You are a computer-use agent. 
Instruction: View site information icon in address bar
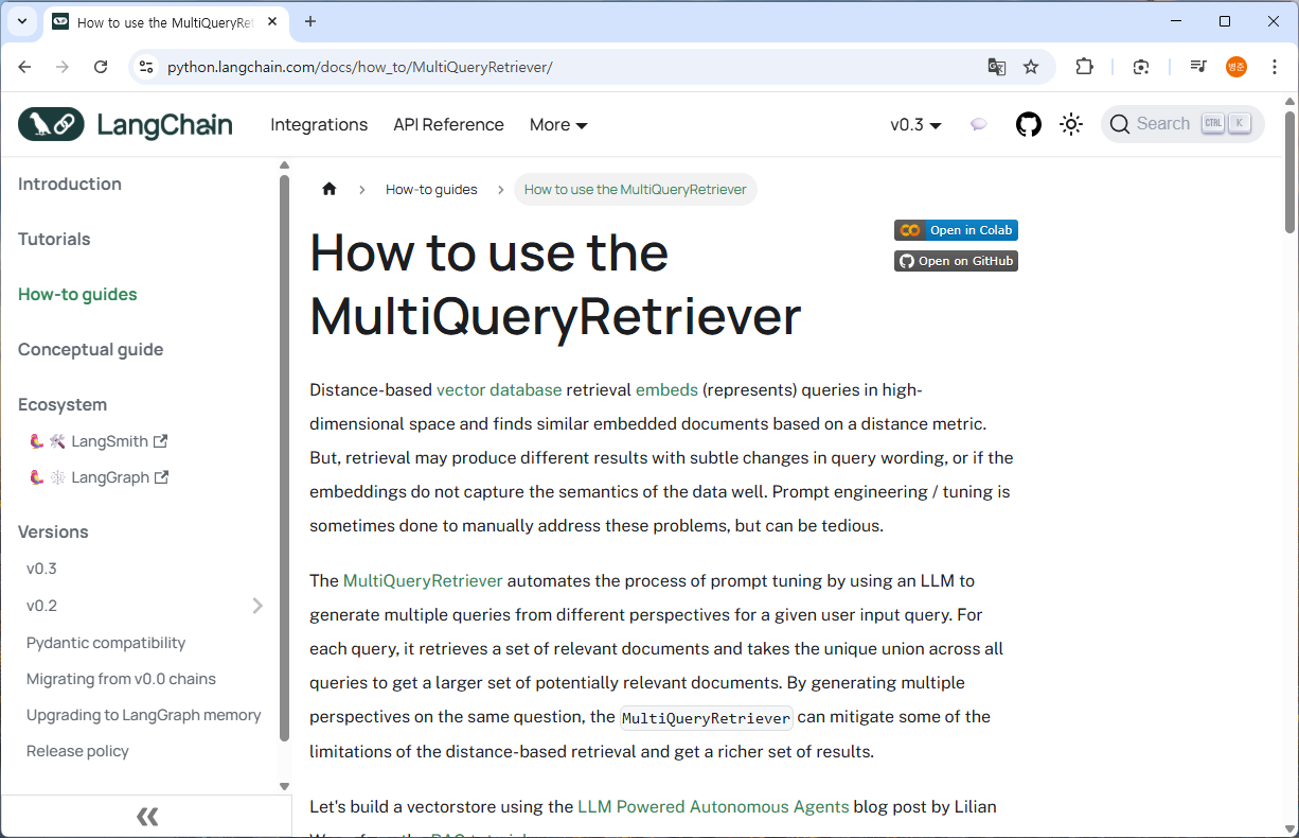[146, 67]
